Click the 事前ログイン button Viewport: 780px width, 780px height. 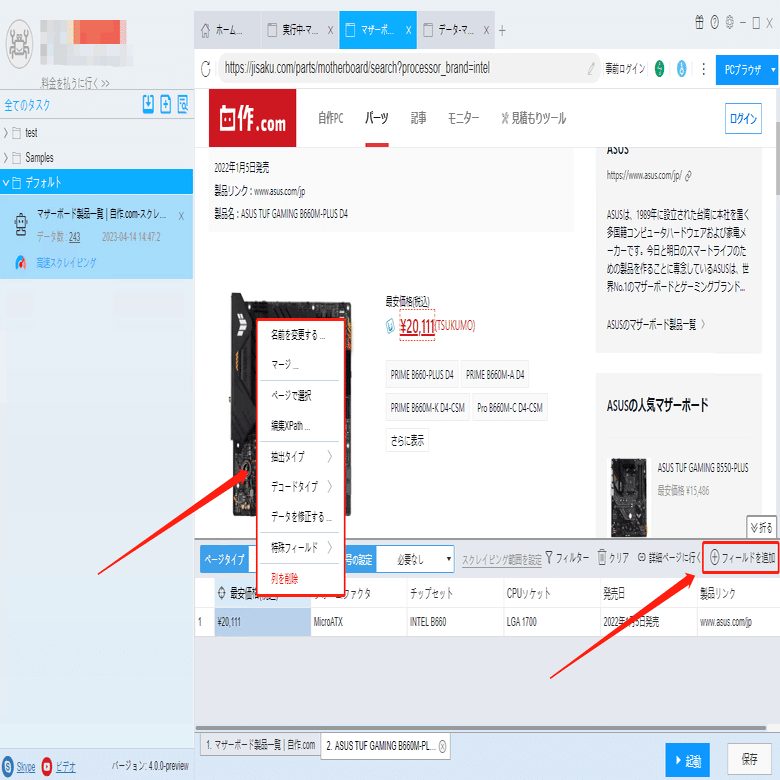coord(625,69)
